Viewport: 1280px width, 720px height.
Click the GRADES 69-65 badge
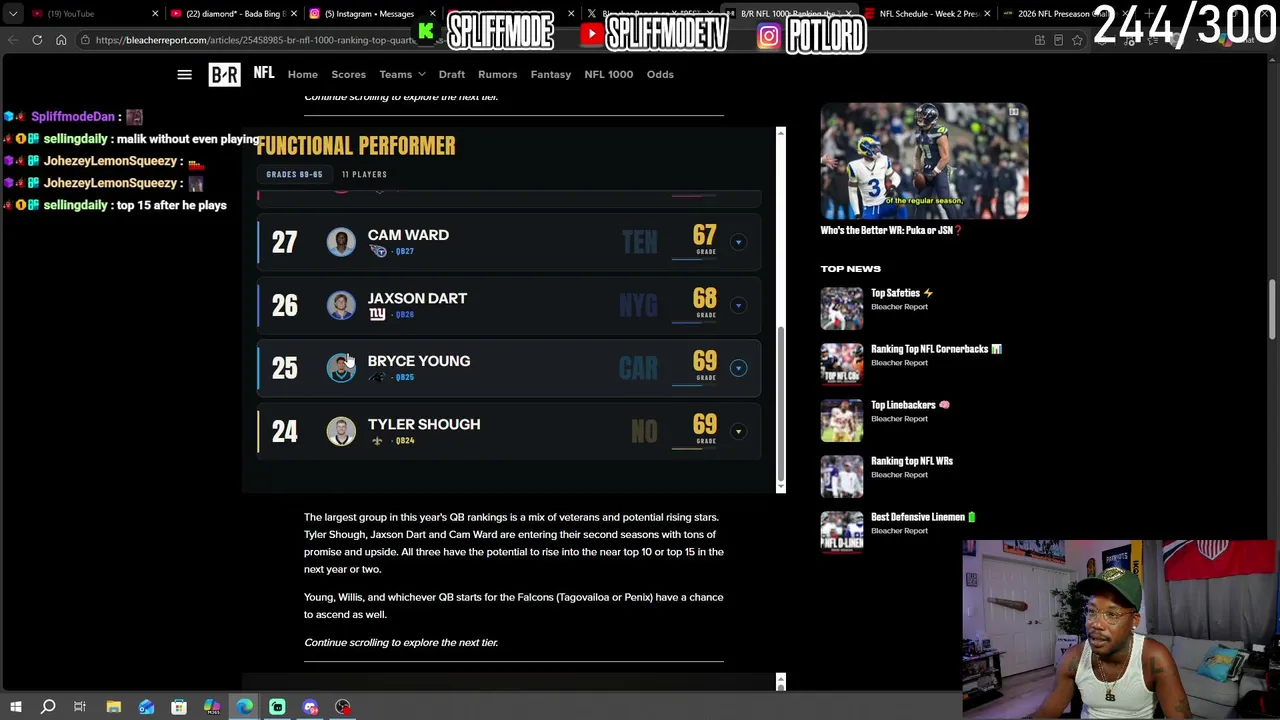coord(294,174)
